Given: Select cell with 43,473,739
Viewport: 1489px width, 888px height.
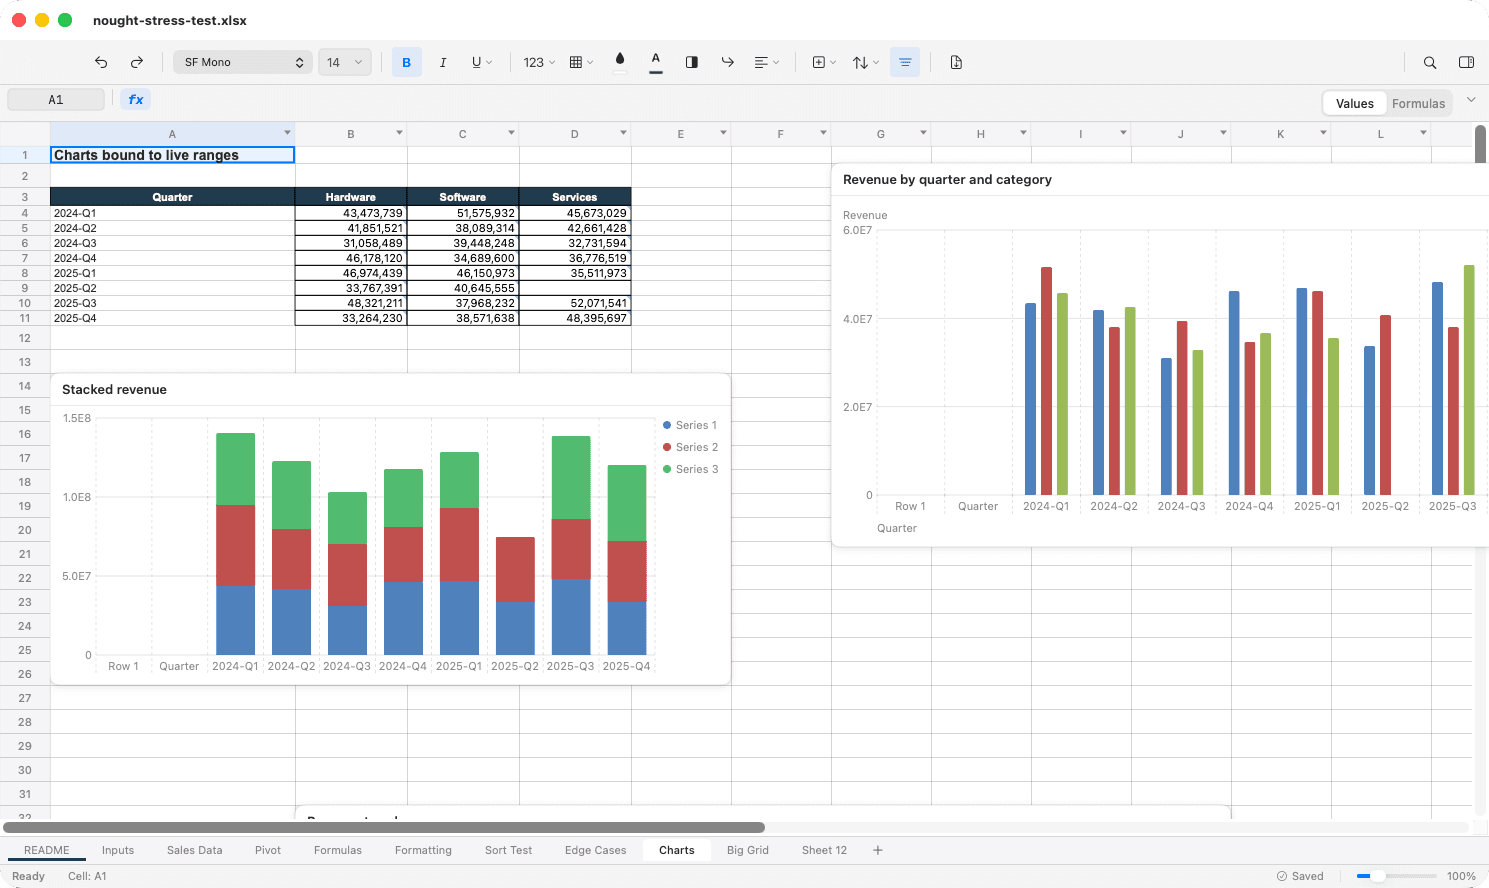Looking at the screenshot, I should point(351,213).
